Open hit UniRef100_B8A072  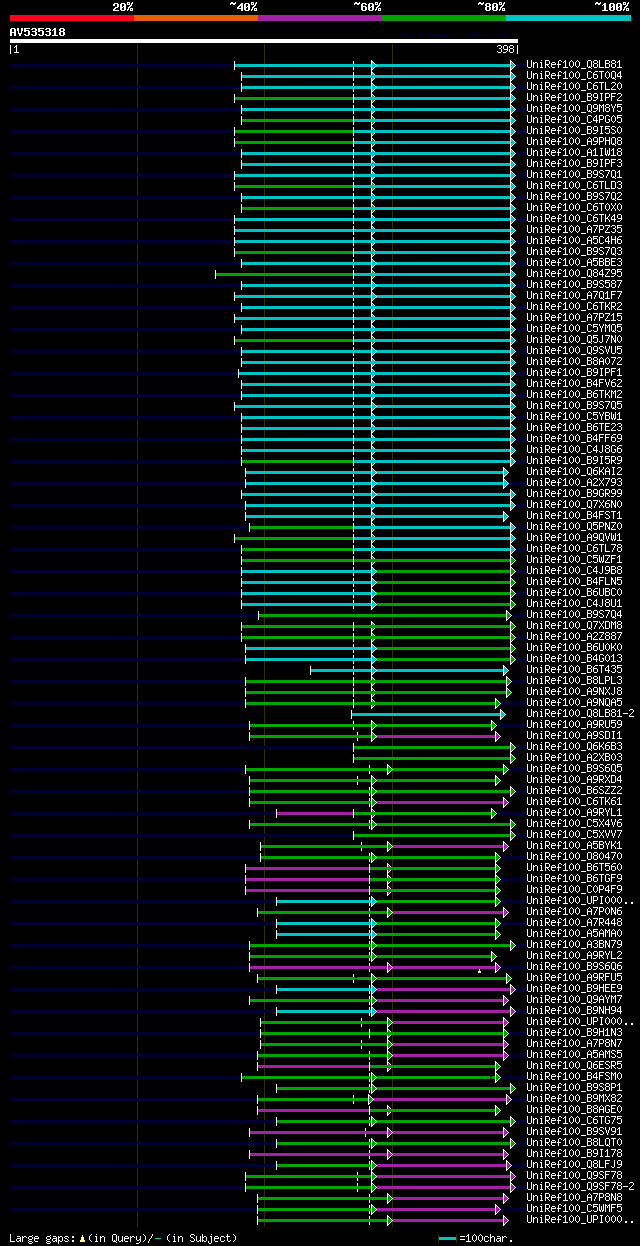tap(574, 361)
